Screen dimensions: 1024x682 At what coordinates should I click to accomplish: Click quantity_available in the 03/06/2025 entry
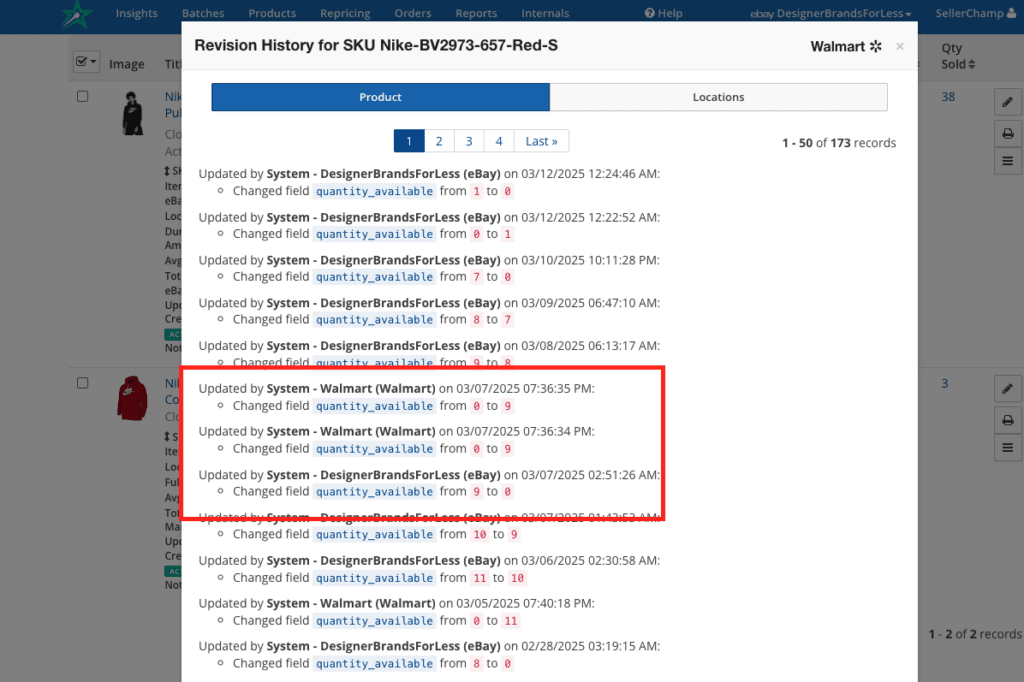click(x=374, y=578)
